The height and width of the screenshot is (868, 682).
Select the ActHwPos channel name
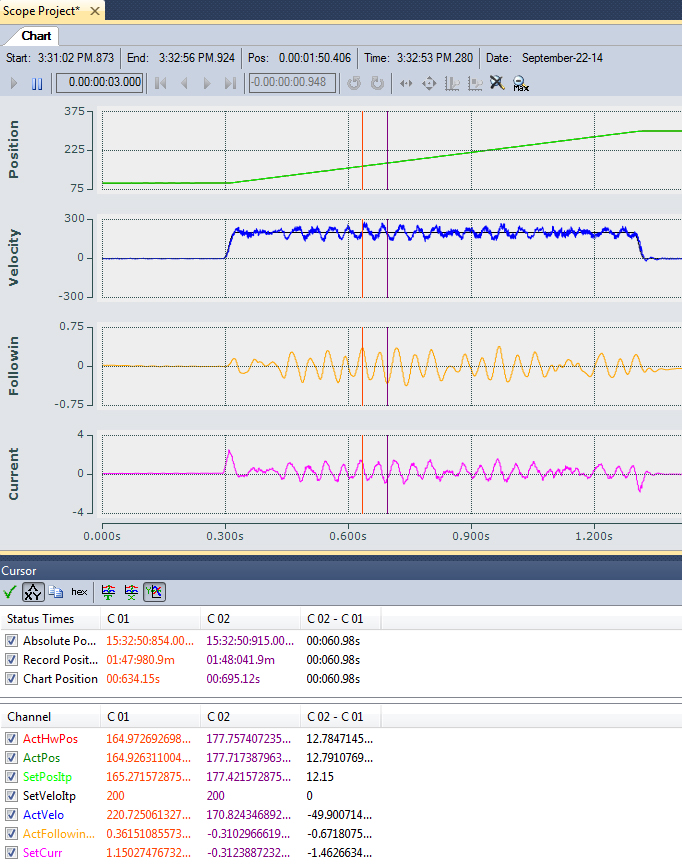tap(50, 739)
